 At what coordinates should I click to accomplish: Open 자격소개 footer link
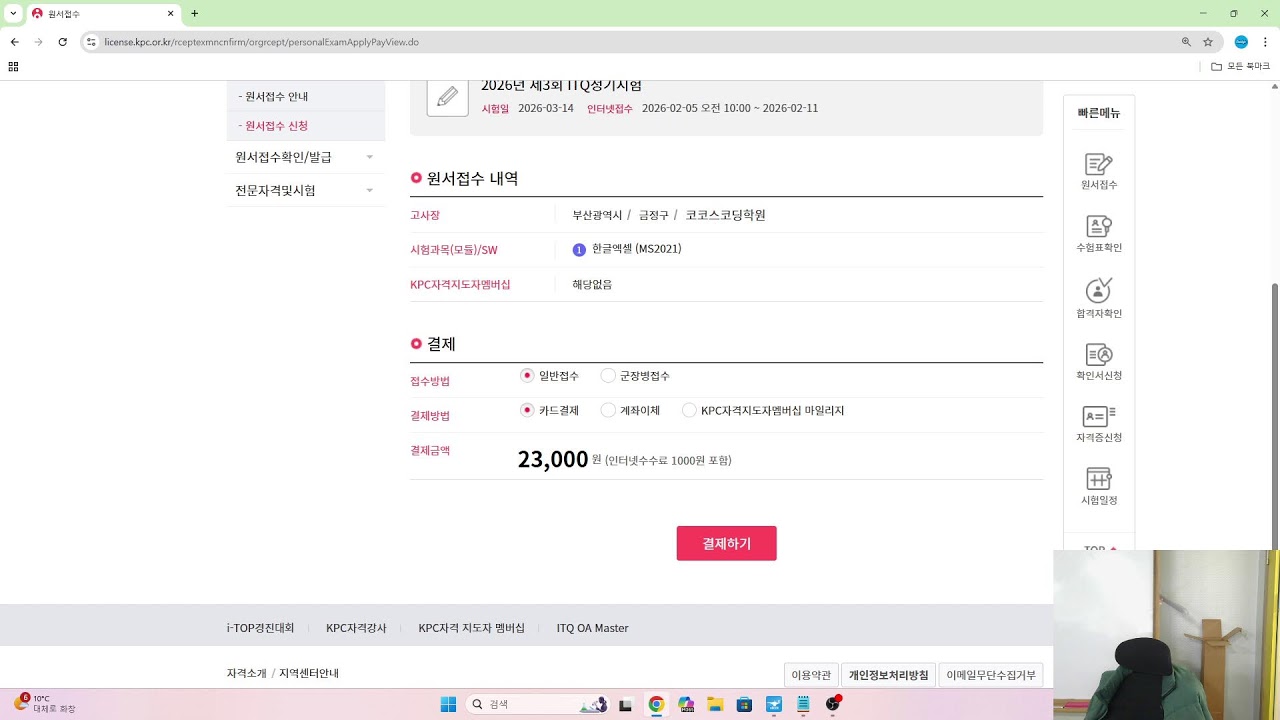247,673
